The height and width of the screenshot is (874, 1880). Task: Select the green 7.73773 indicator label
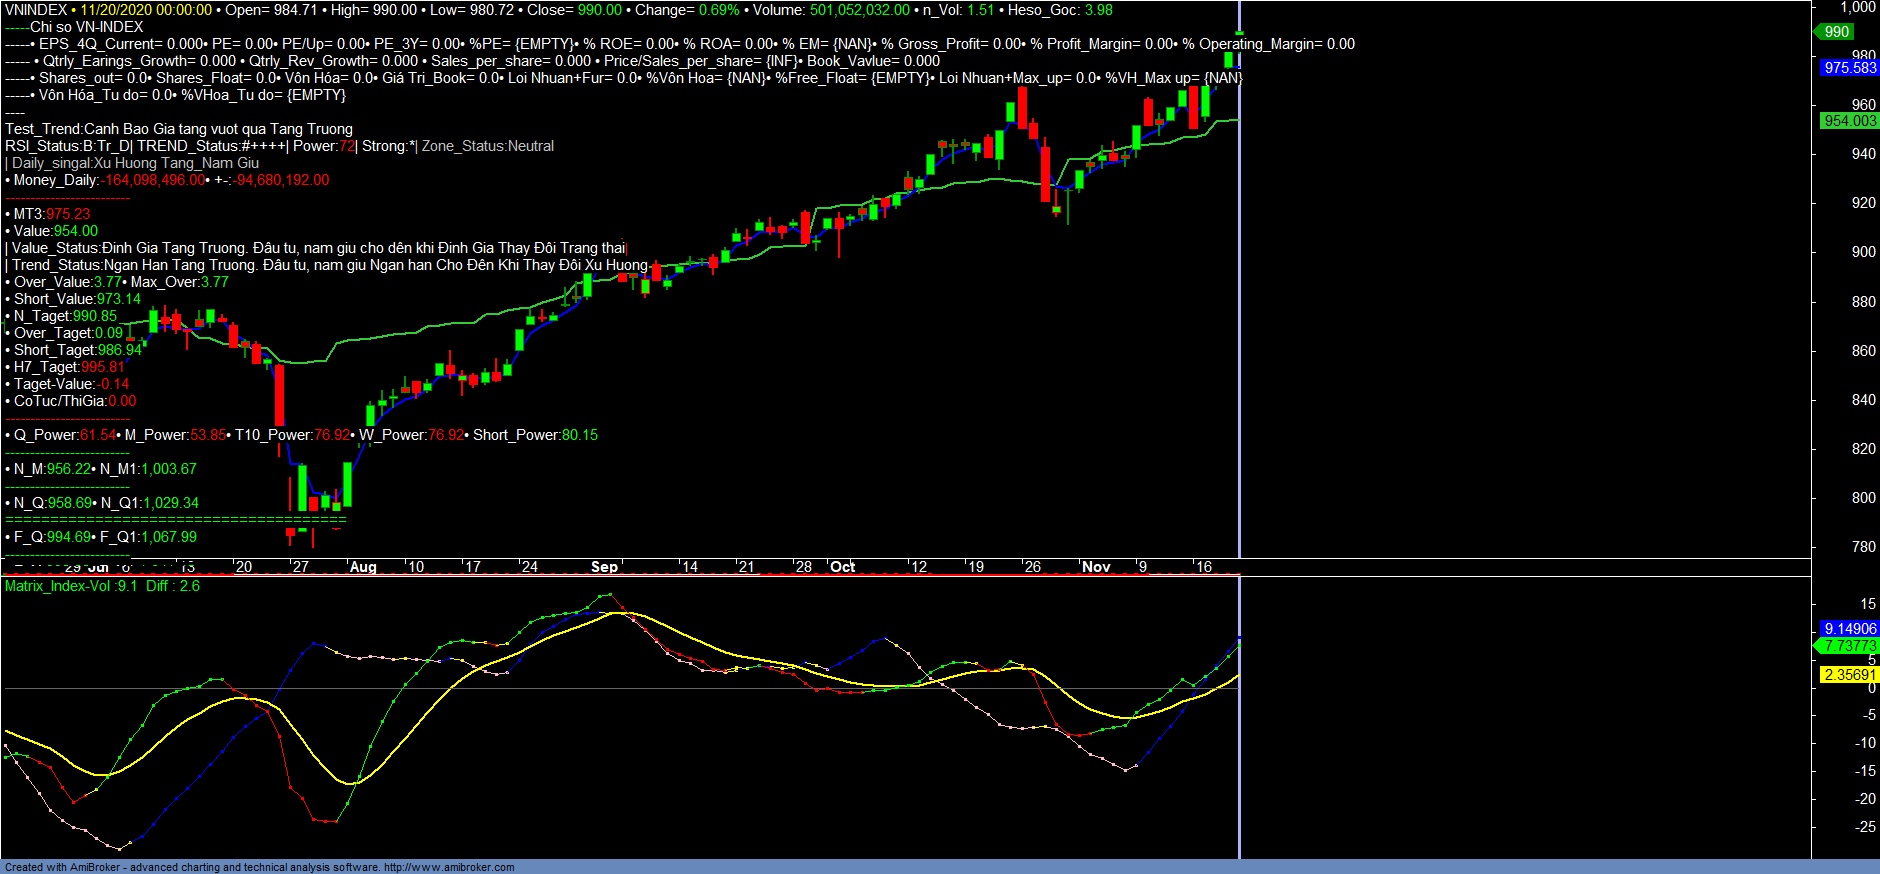1849,646
